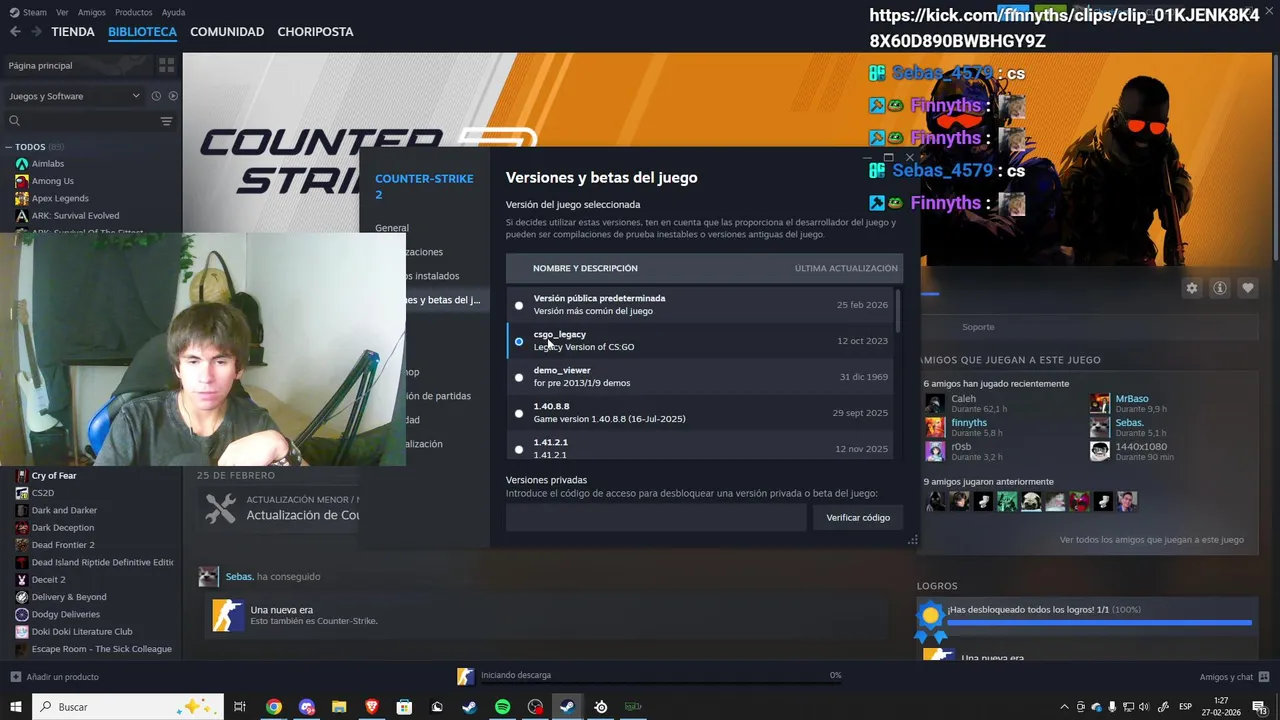This screenshot has height=720, width=1280.
Task: Open Spotify from the taskbar
Action: click(503, 707)
